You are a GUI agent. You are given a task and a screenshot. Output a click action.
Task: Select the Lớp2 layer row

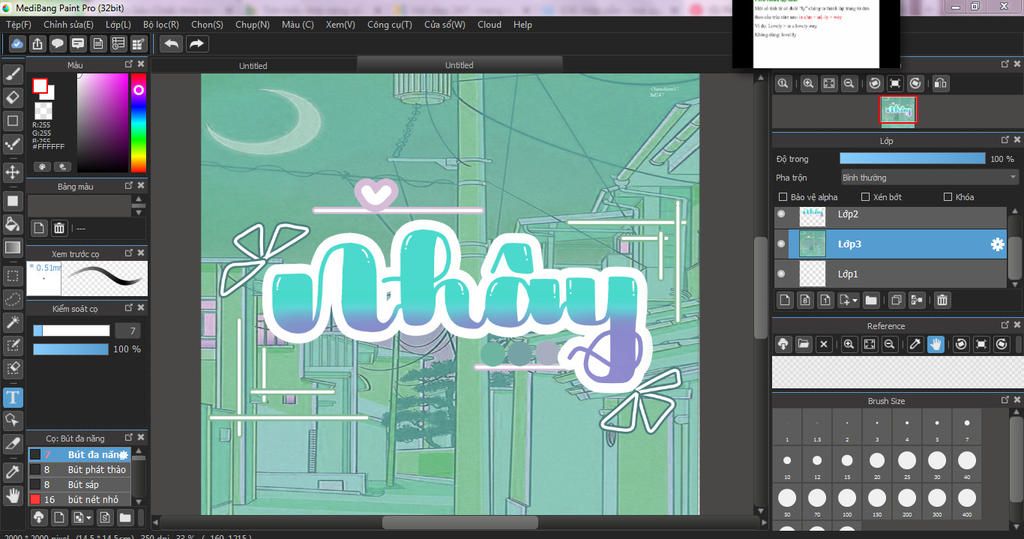pyautogui.click(x=891, y=216)
